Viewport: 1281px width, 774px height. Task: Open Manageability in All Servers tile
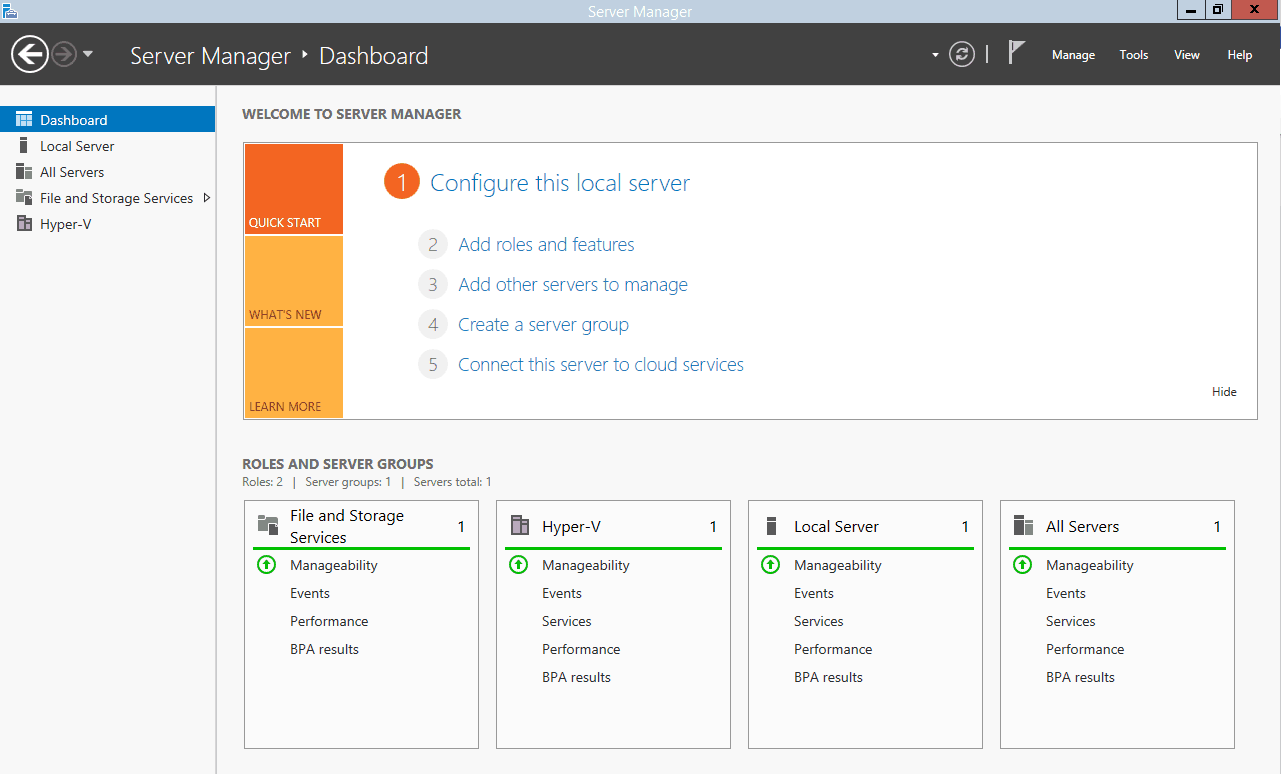pos(1090,565)
